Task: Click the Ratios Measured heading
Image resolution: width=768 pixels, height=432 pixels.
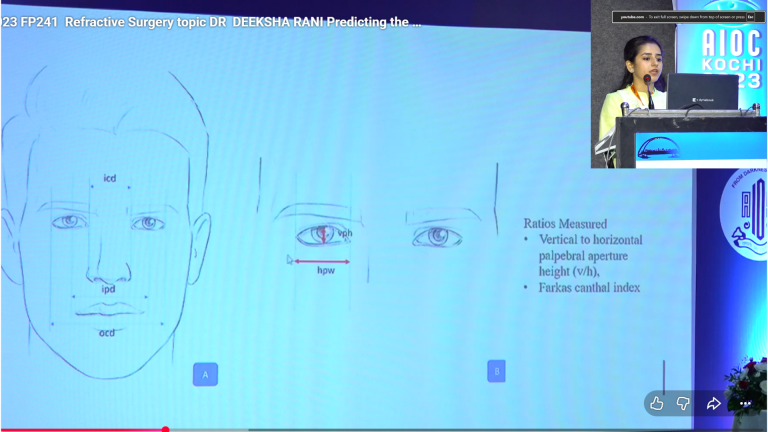Action: coord(565,224)
